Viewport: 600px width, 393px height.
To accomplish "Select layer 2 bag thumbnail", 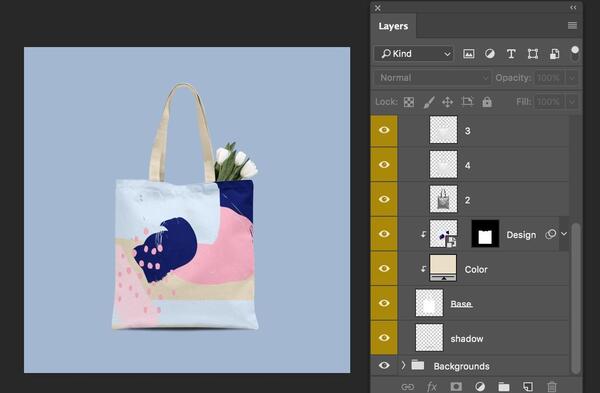I will point(443,199).
